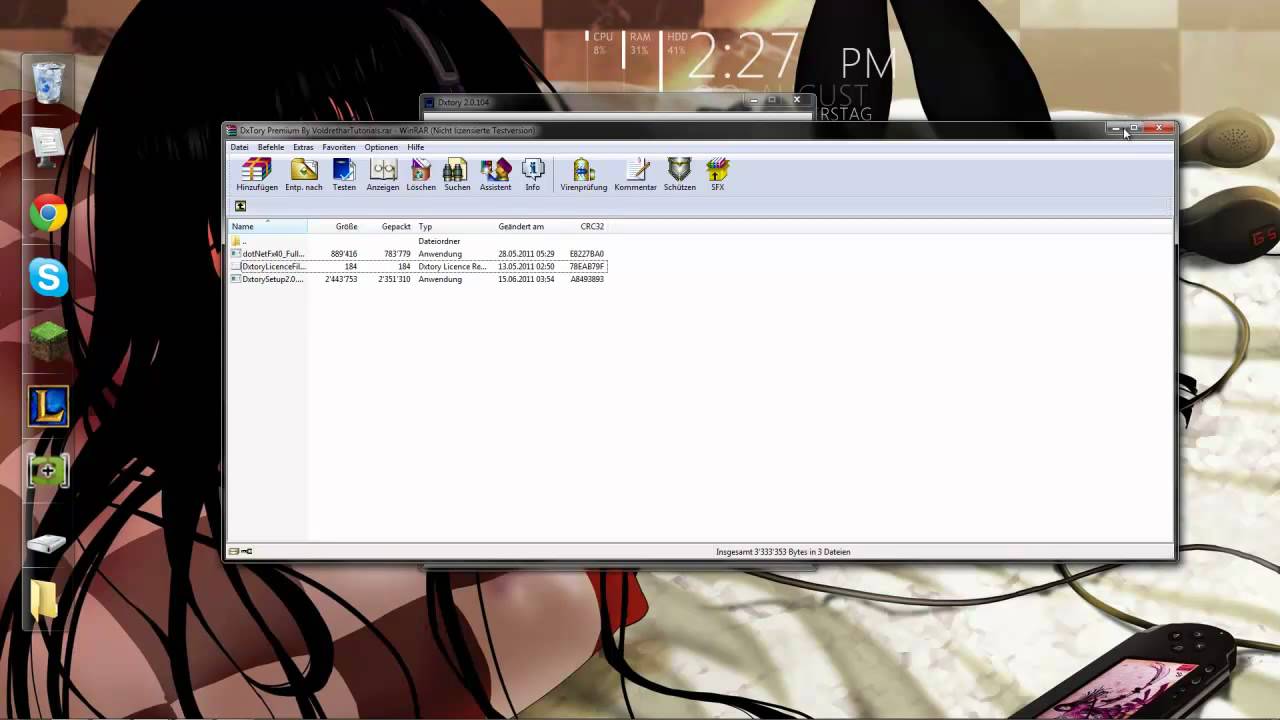Select the DxtorySetup2.0... file row
The width and height of the screenshot is (1280, 720).
pos(418,279)
